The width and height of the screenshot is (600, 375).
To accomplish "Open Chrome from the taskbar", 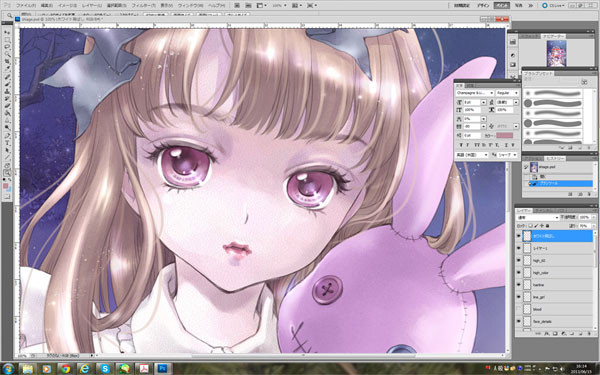I will click(x=65, y=369).
